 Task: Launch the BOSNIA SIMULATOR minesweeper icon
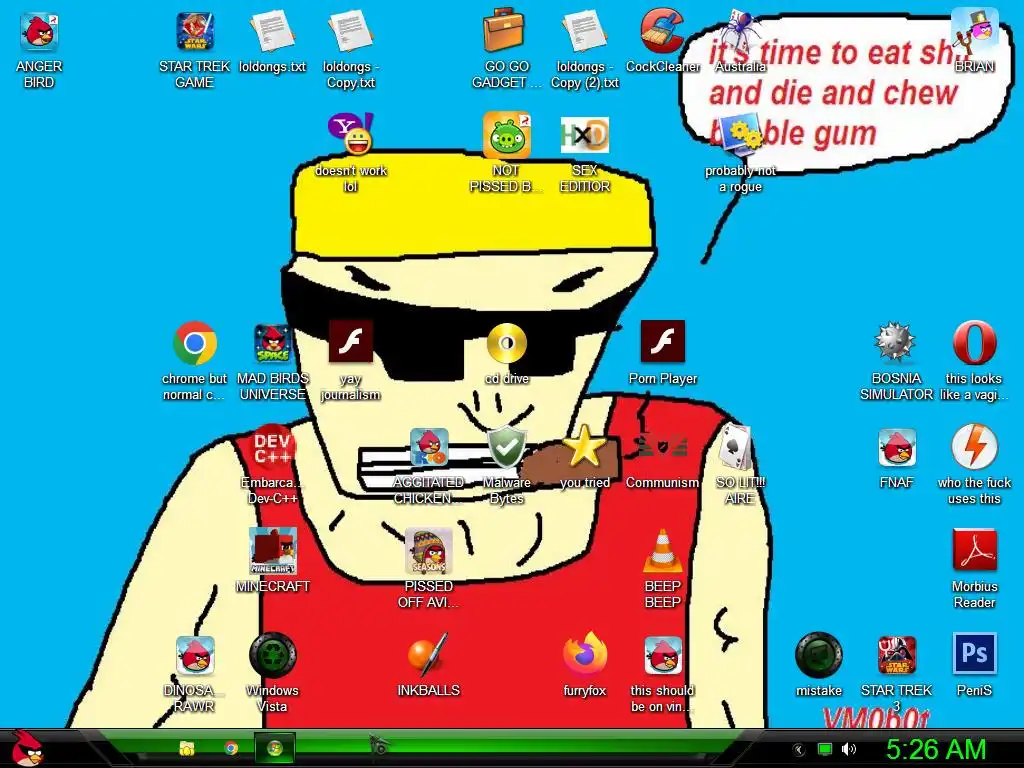[x=895, y=342]
